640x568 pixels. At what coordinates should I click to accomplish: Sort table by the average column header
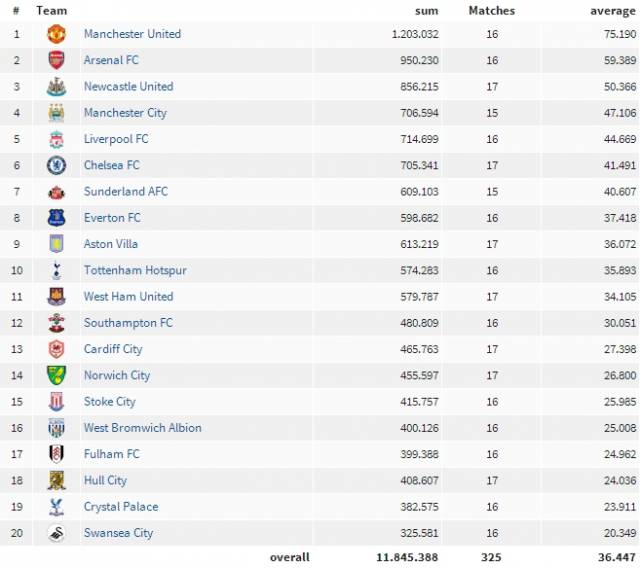click(x=613, y=11)
